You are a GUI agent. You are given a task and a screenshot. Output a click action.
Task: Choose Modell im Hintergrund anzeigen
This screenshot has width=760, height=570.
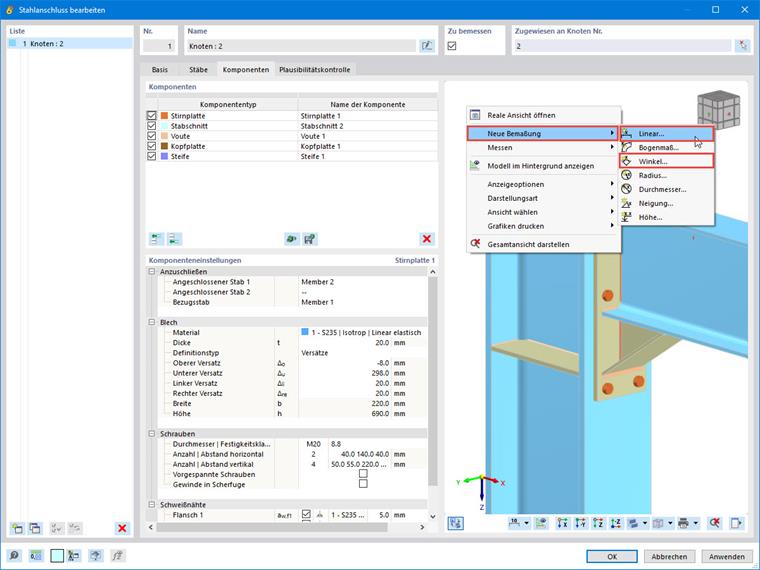(x=543, y=166)
